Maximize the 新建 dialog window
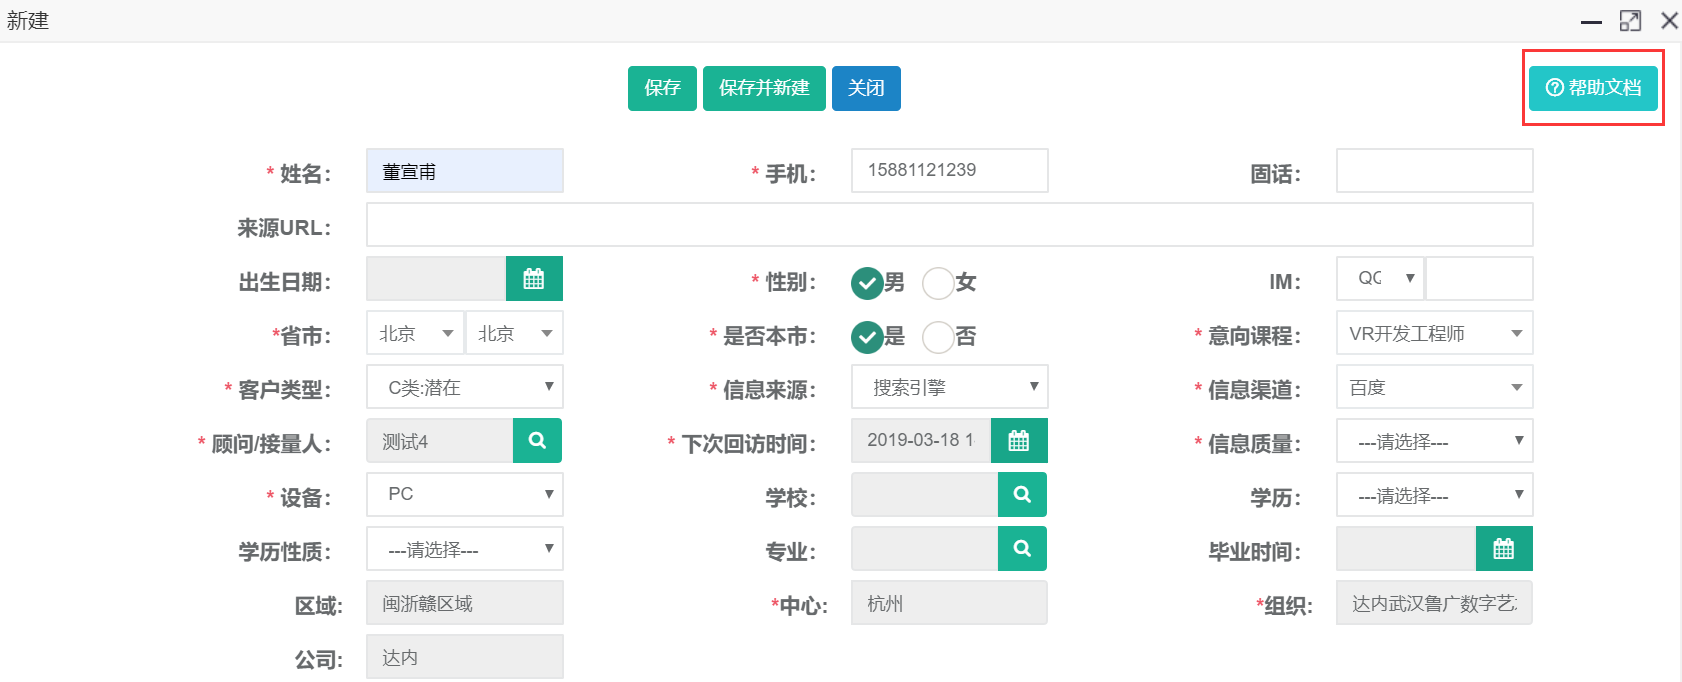 [x=1630, y=21]
